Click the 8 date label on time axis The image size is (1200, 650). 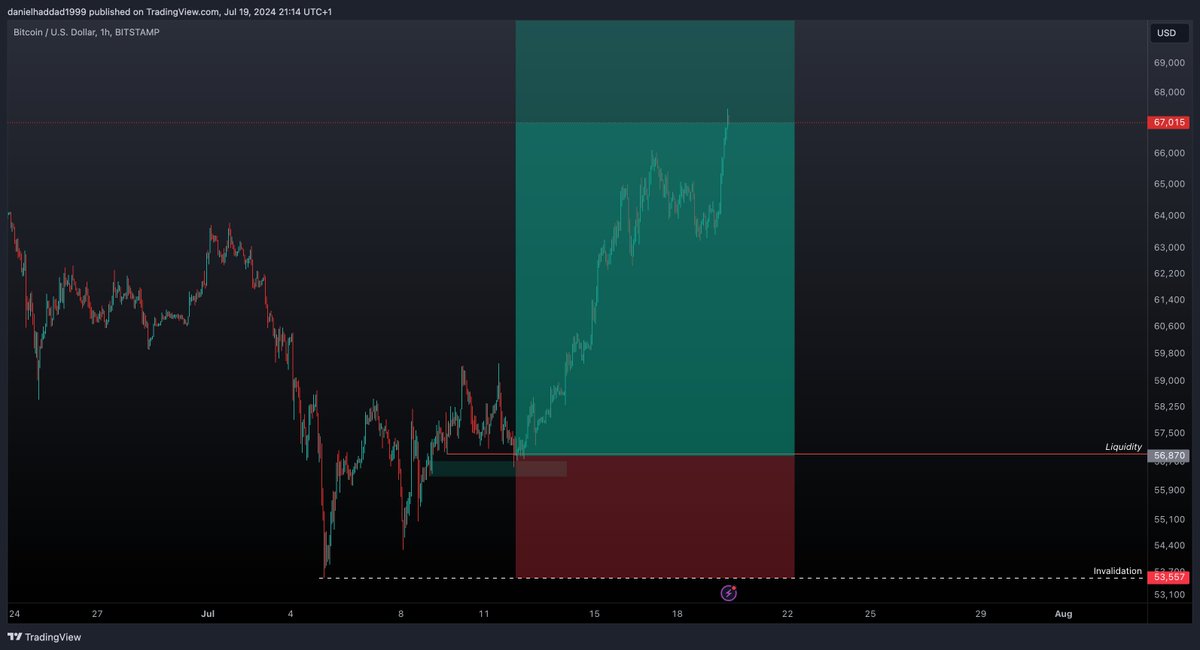coord(400,613)
